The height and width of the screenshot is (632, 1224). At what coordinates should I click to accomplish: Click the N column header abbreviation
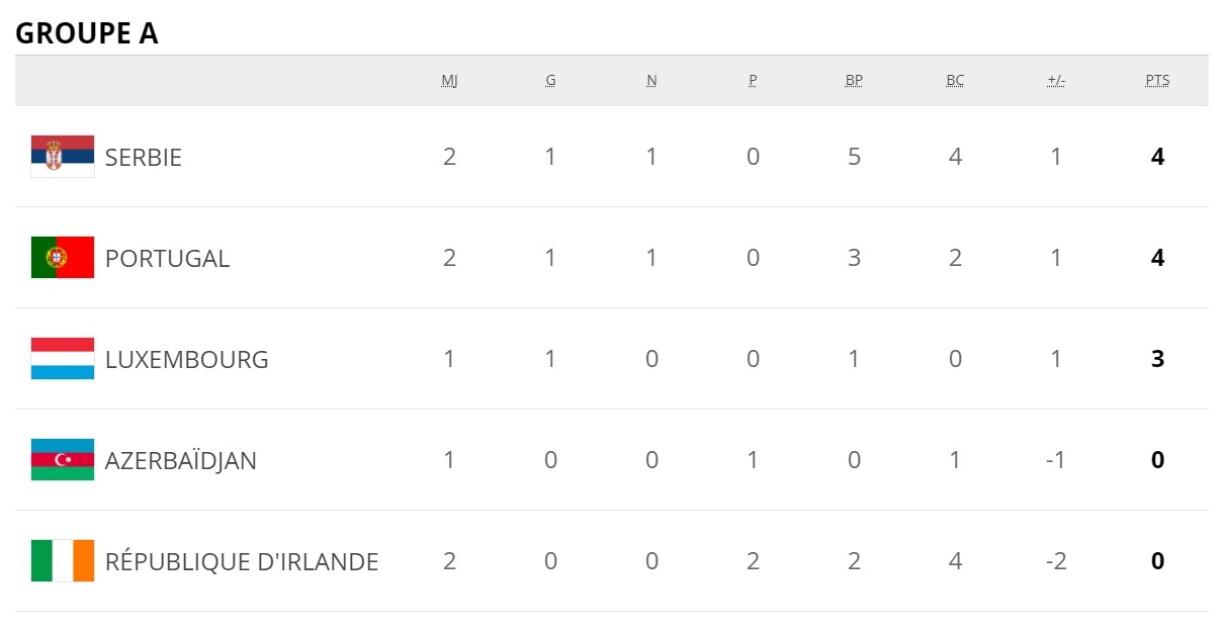pyautogui.click(x=651, y=81)
